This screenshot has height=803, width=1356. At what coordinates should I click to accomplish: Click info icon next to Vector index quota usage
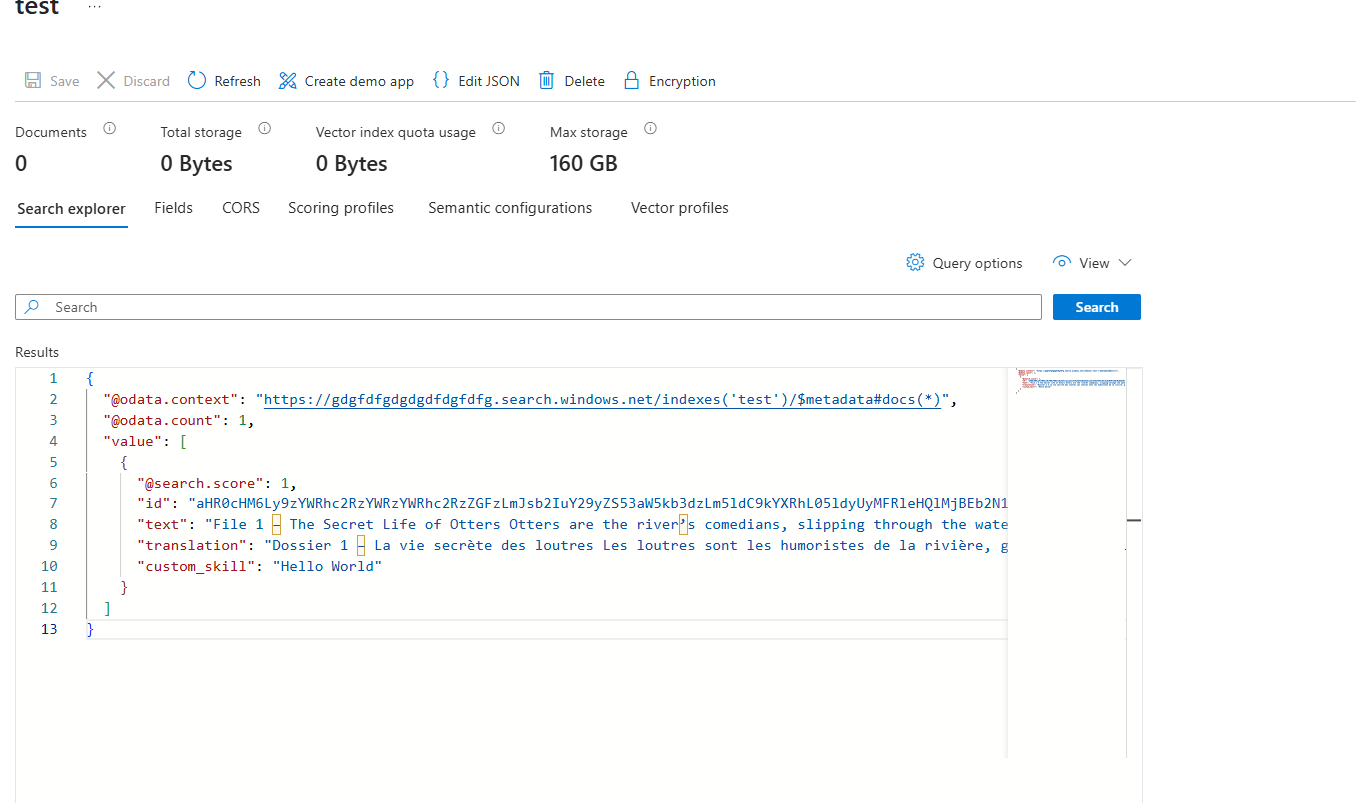(x=499, y=129)
